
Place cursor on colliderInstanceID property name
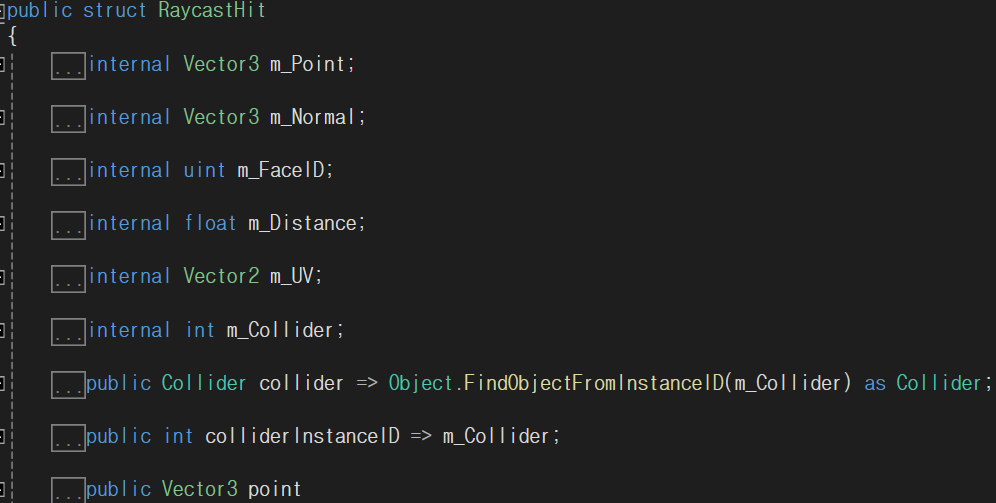302,436
